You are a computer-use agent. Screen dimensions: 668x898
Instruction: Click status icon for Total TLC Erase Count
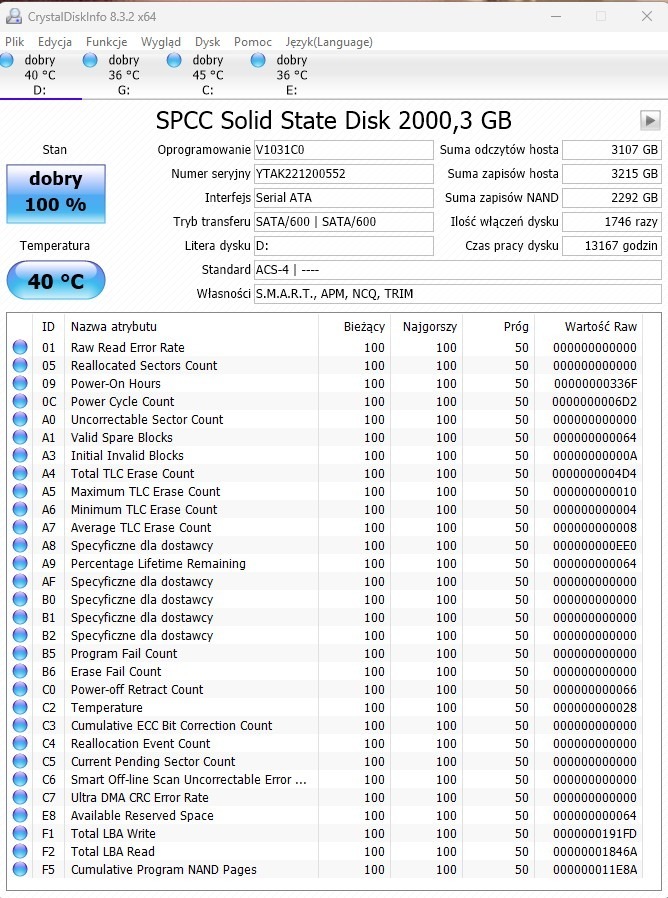(20, 473)
